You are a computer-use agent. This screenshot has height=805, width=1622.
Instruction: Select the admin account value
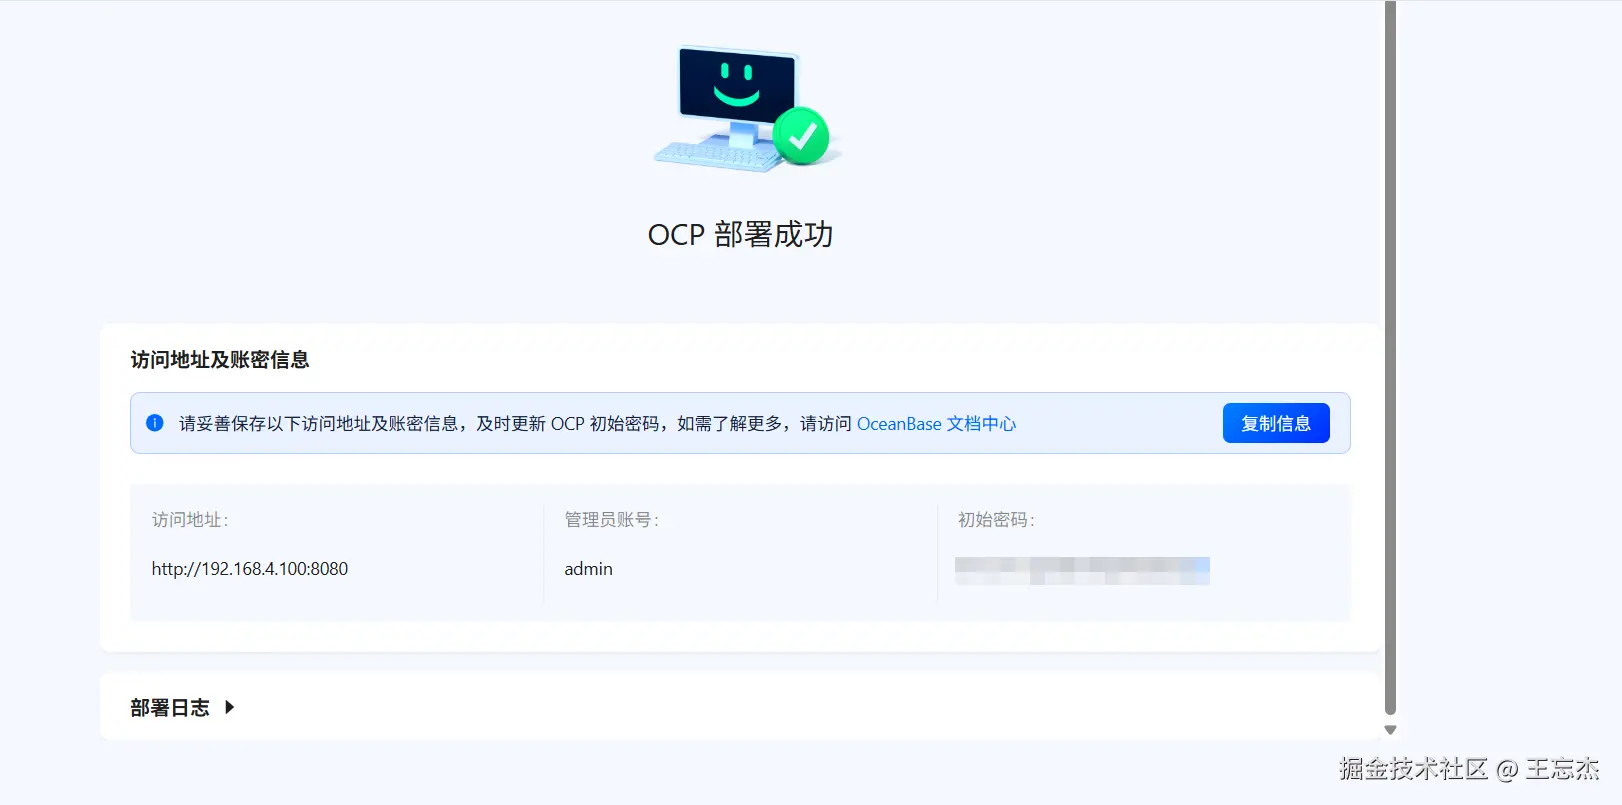[588, 569]
